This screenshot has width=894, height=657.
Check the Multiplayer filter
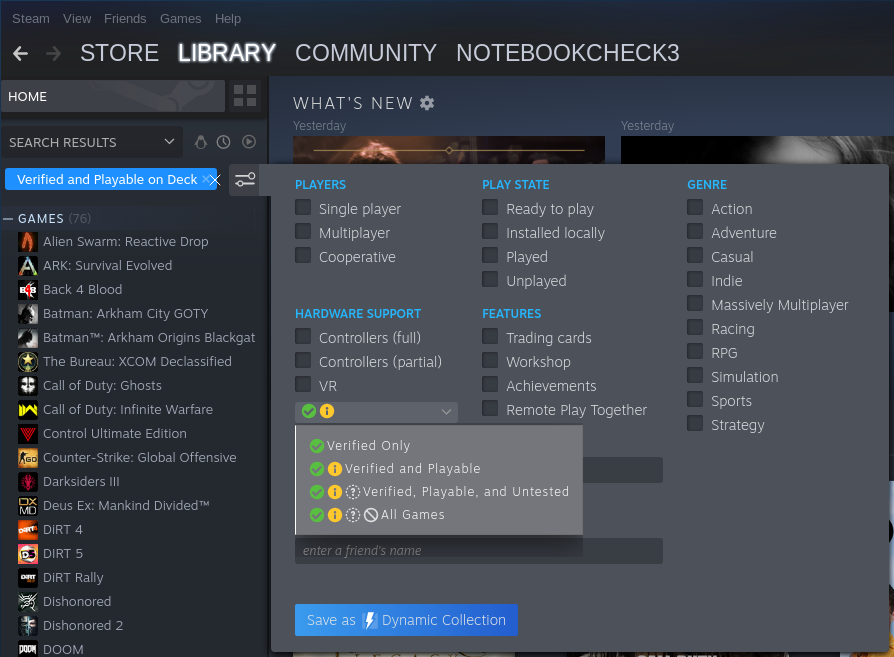[303, 231]
